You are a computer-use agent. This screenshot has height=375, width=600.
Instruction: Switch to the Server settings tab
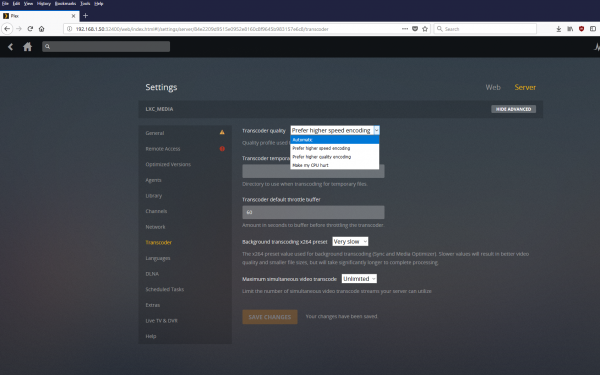pos(525,87)
